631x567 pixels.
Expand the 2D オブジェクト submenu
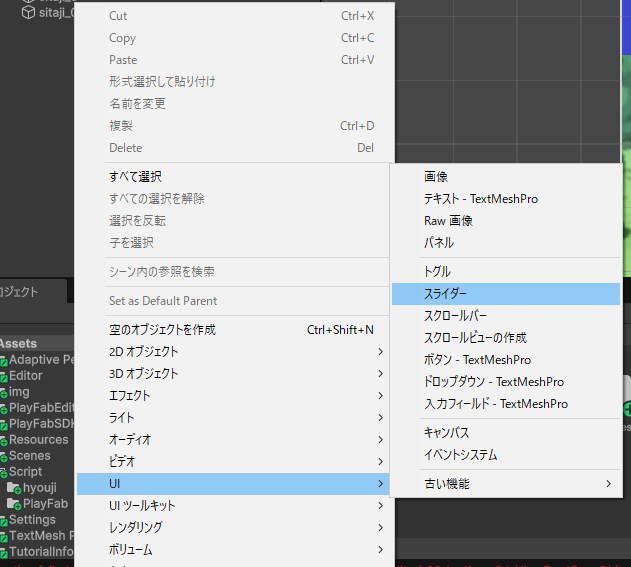click(233, 352)
